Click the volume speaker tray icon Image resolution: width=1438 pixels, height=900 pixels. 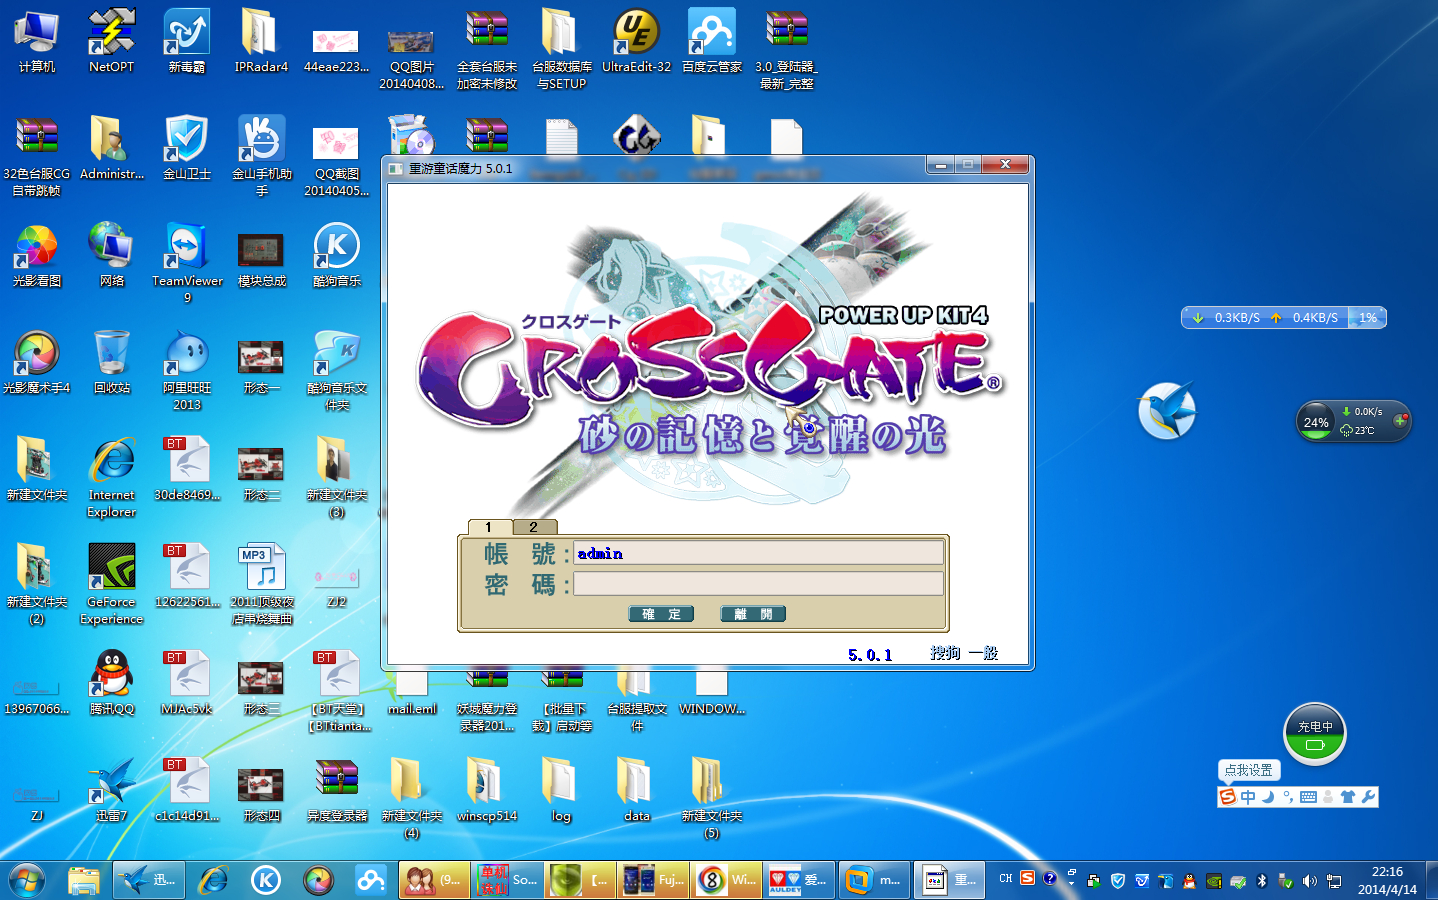[1310, 881]
